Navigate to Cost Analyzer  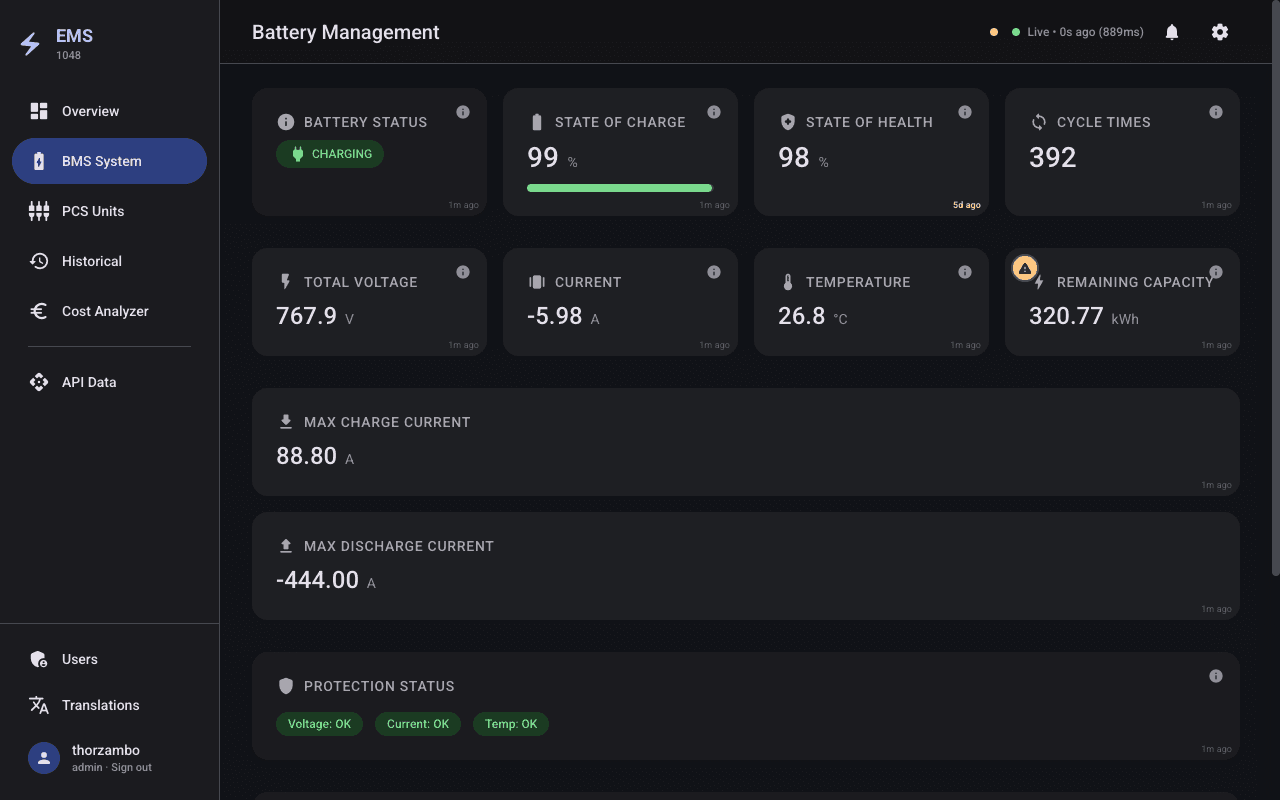(x=104, y=311)
